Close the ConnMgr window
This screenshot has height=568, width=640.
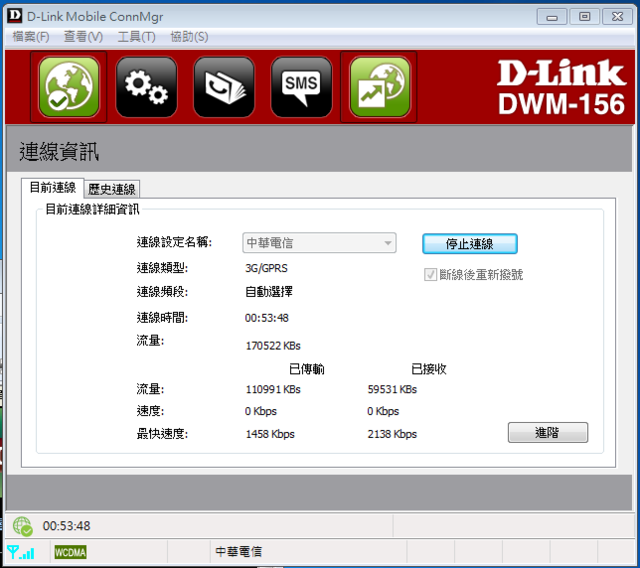[618, 17]
